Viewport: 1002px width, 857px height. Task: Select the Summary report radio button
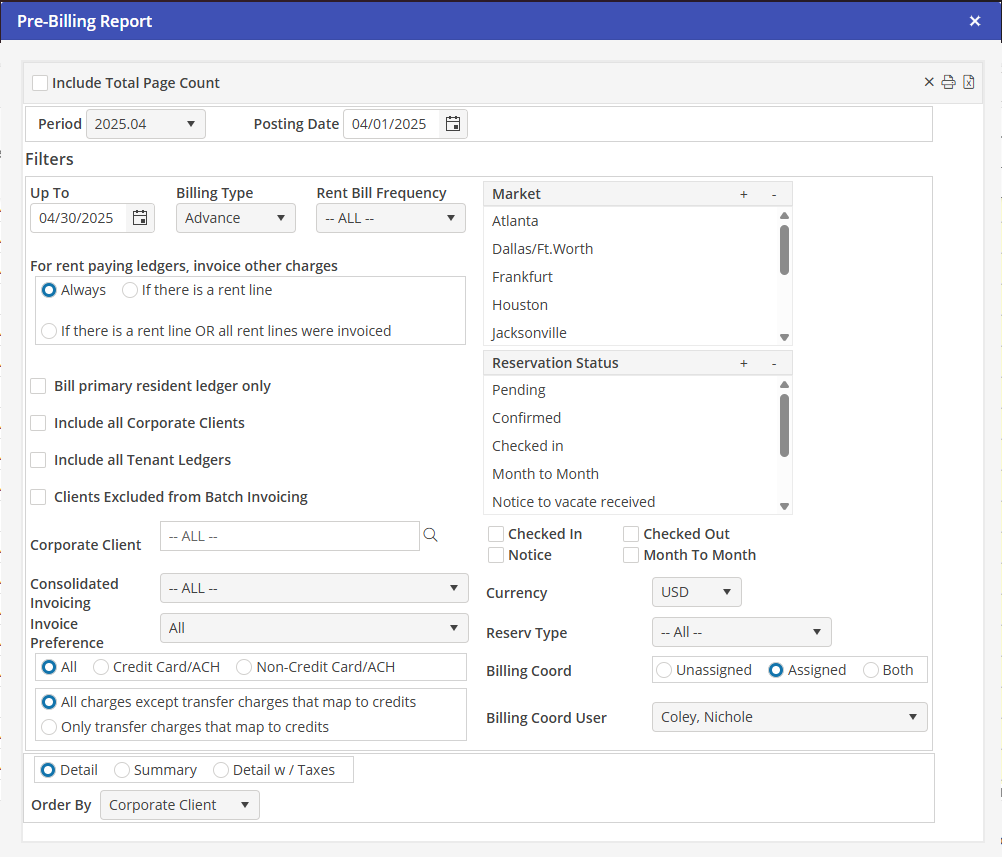coord(122,770)
